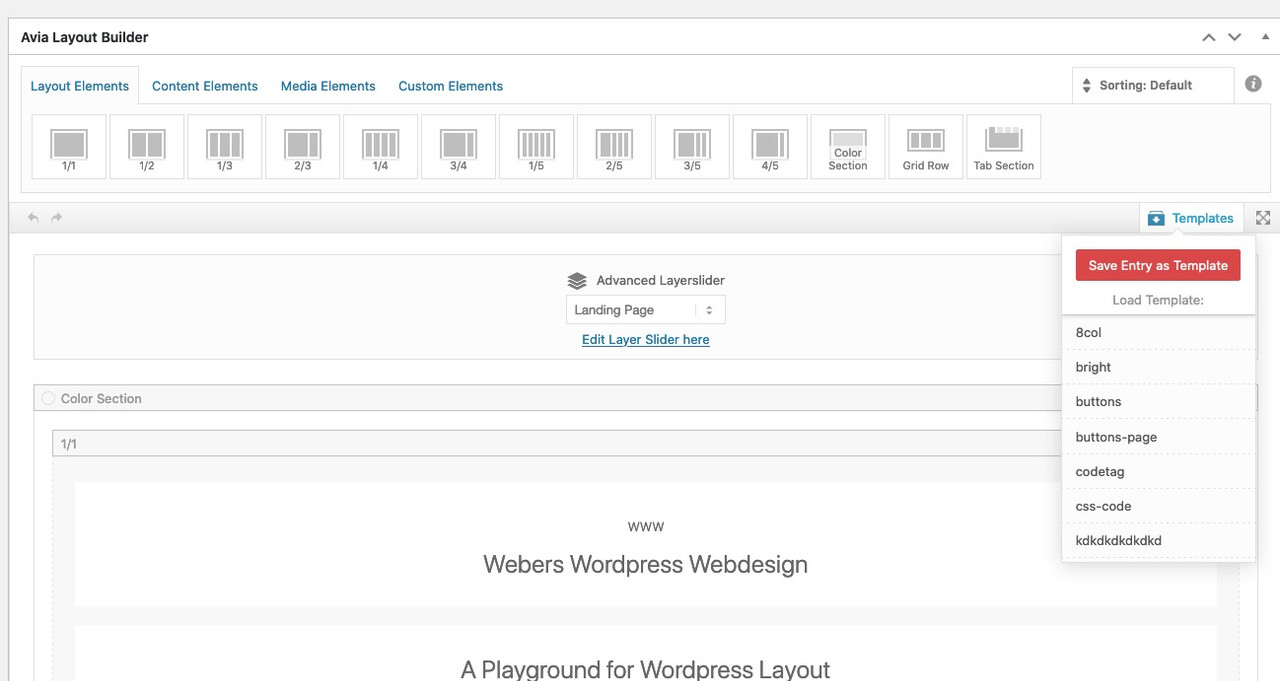
Task: Add a Tab Section element
Action: point(1004,147)
